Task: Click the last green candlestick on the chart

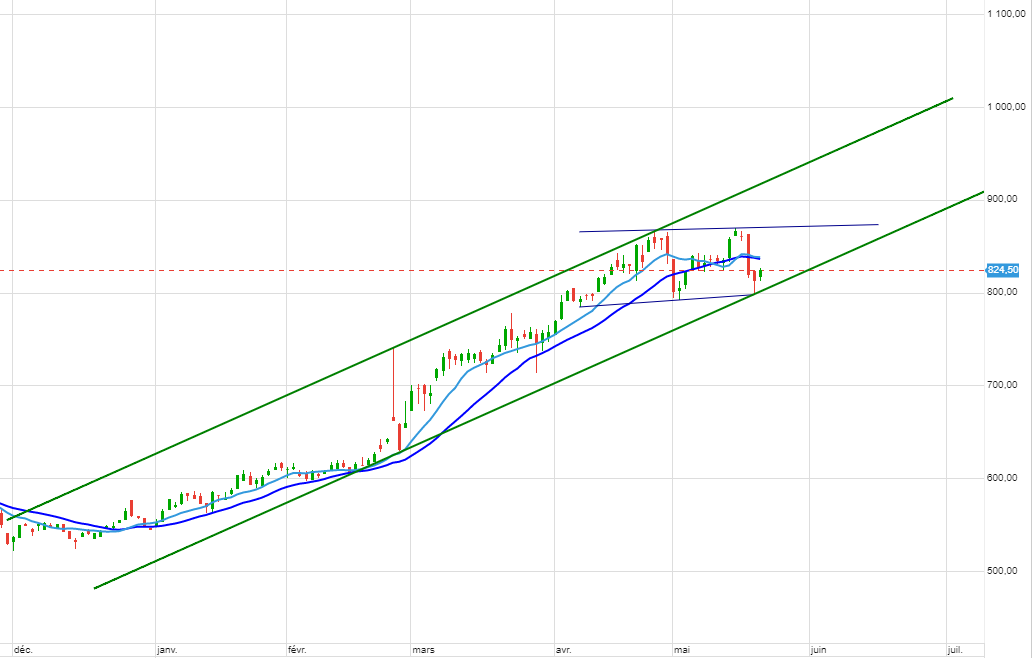Action: tap(761, 273)
